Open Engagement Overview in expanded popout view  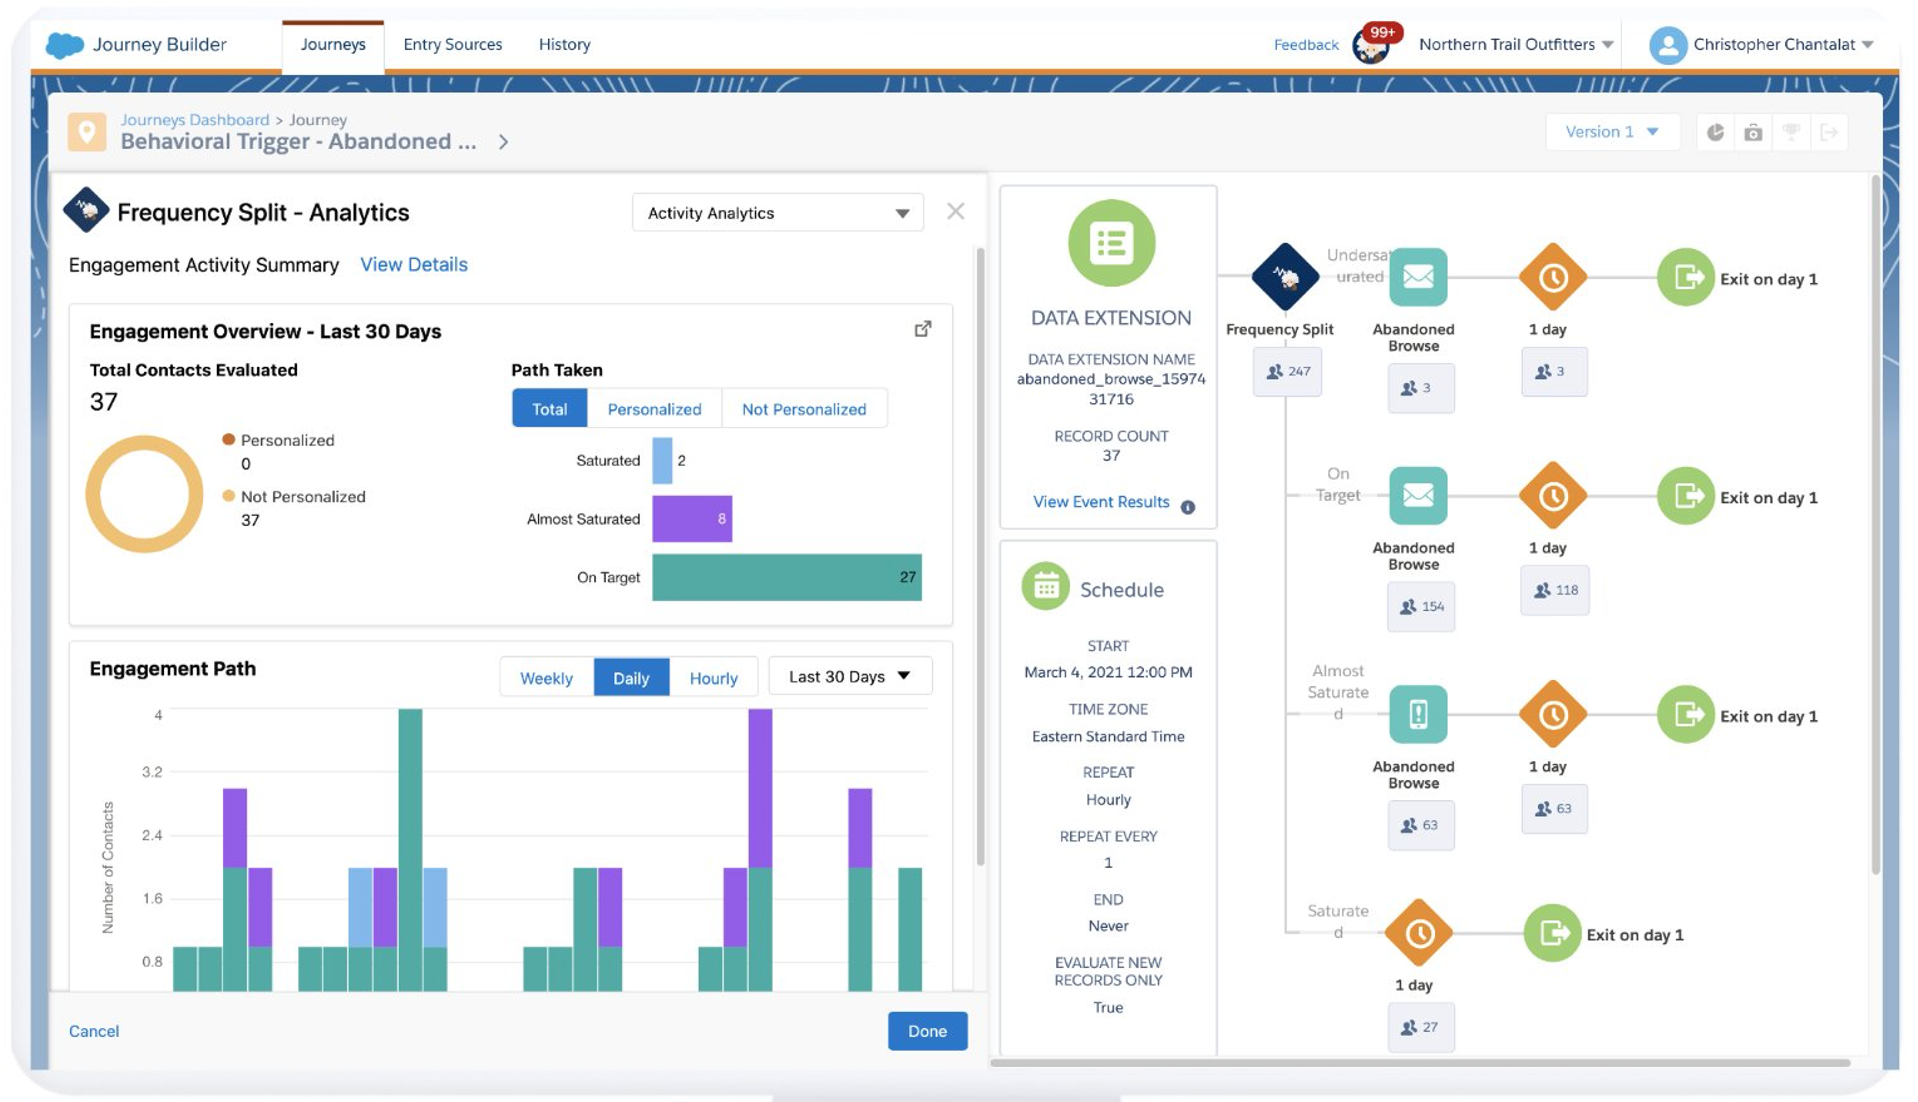tap(922, 329)
